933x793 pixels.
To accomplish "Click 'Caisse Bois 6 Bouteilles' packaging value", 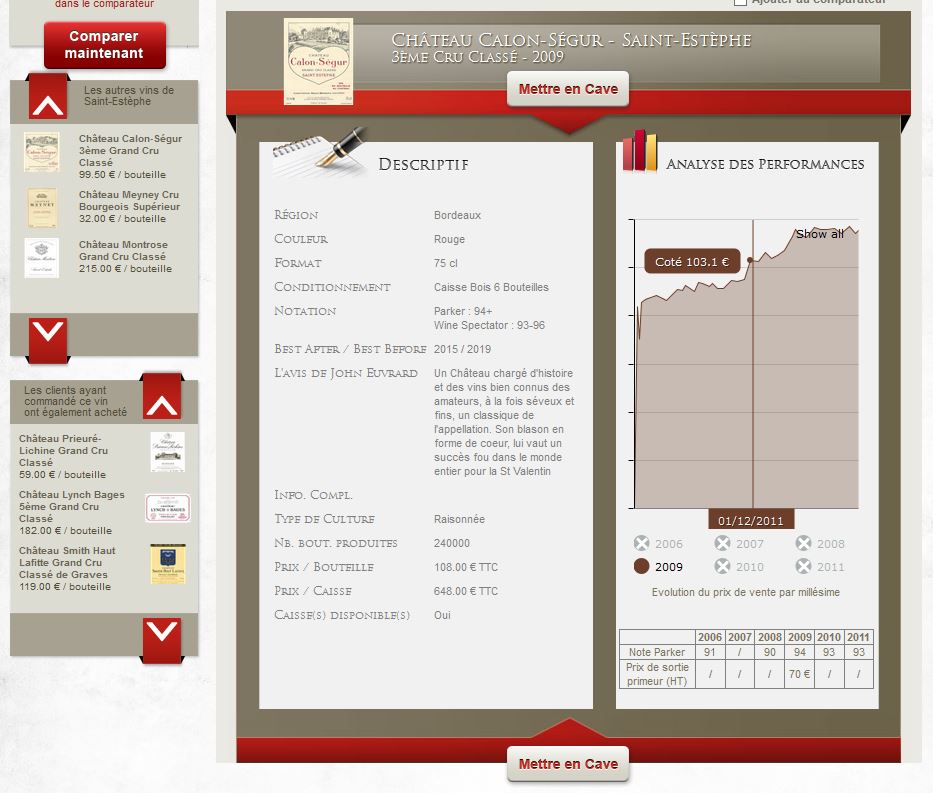I will click(491, 287).
